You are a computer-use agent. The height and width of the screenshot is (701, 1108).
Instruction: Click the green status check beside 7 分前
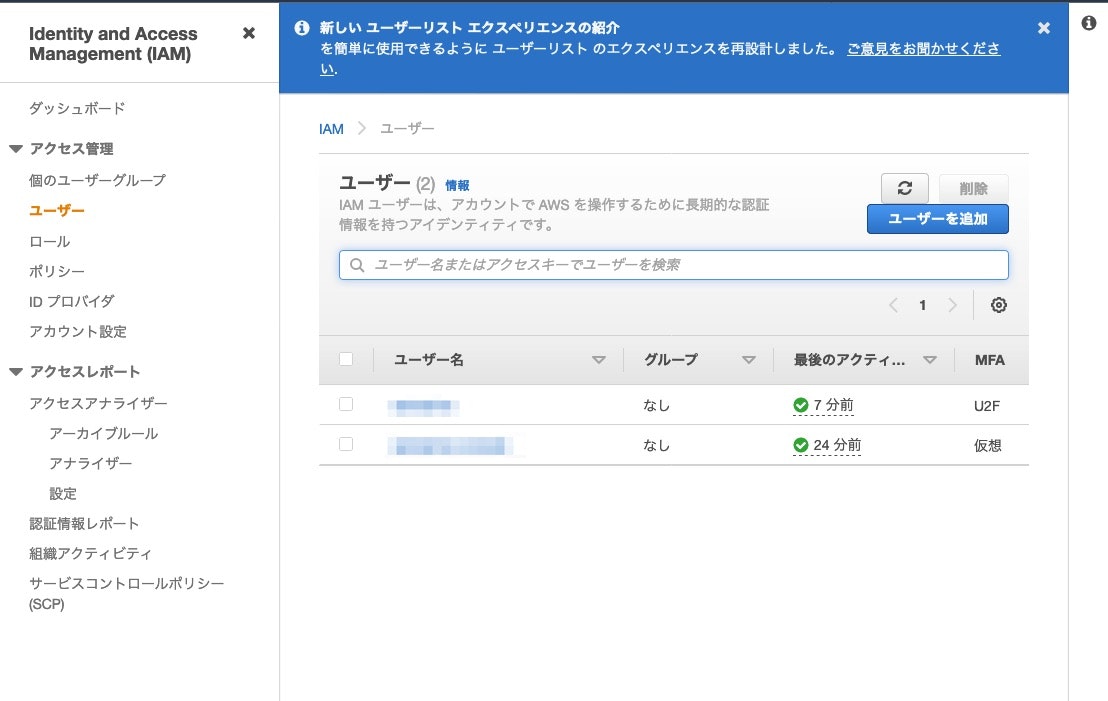800,405
